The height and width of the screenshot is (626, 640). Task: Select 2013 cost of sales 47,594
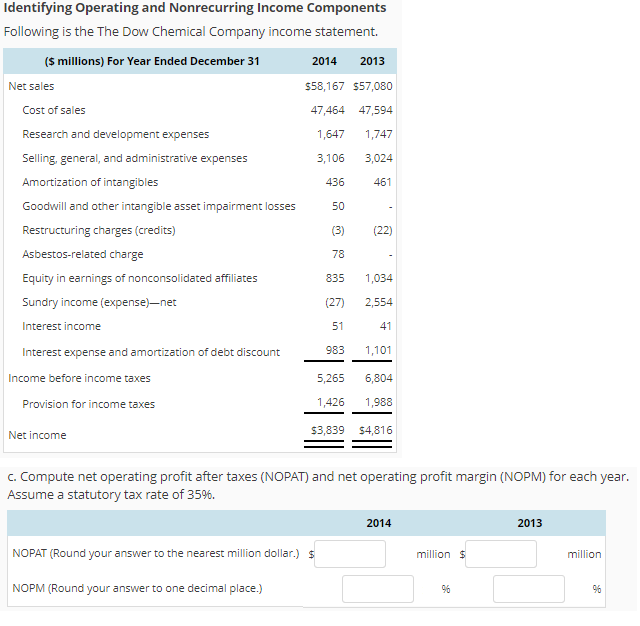click(376, 110)
